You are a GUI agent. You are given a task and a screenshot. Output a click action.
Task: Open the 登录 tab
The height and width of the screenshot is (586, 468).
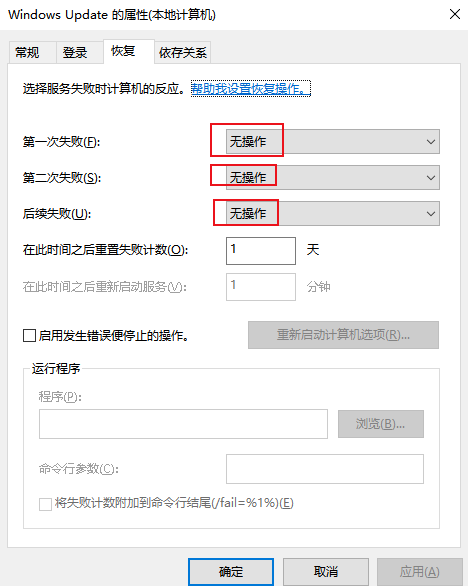coord(75,52)
